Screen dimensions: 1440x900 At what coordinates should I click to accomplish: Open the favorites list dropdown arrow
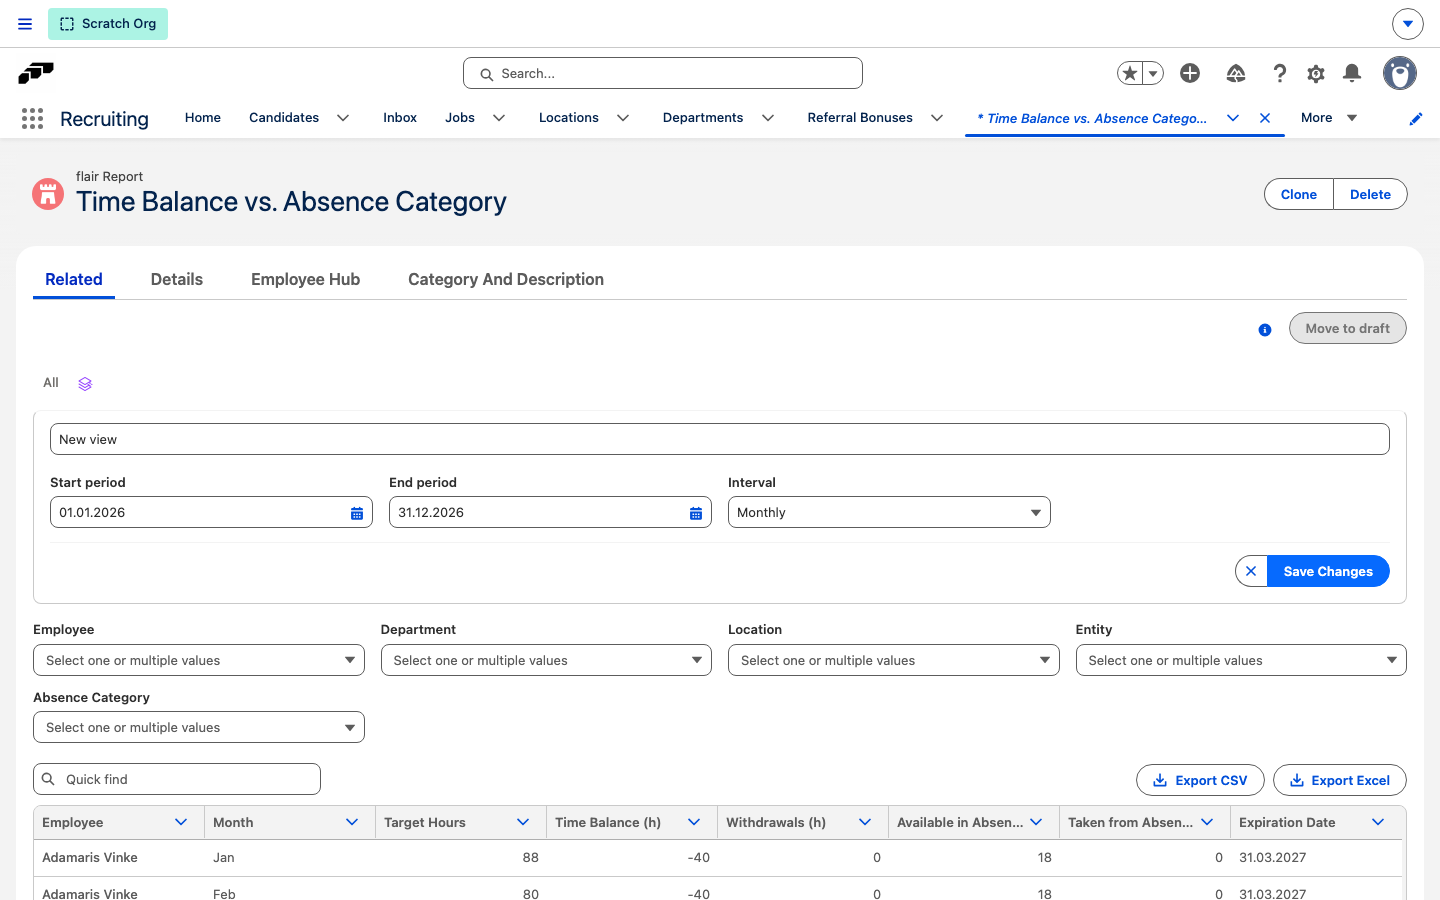[x=1153, y=73]
